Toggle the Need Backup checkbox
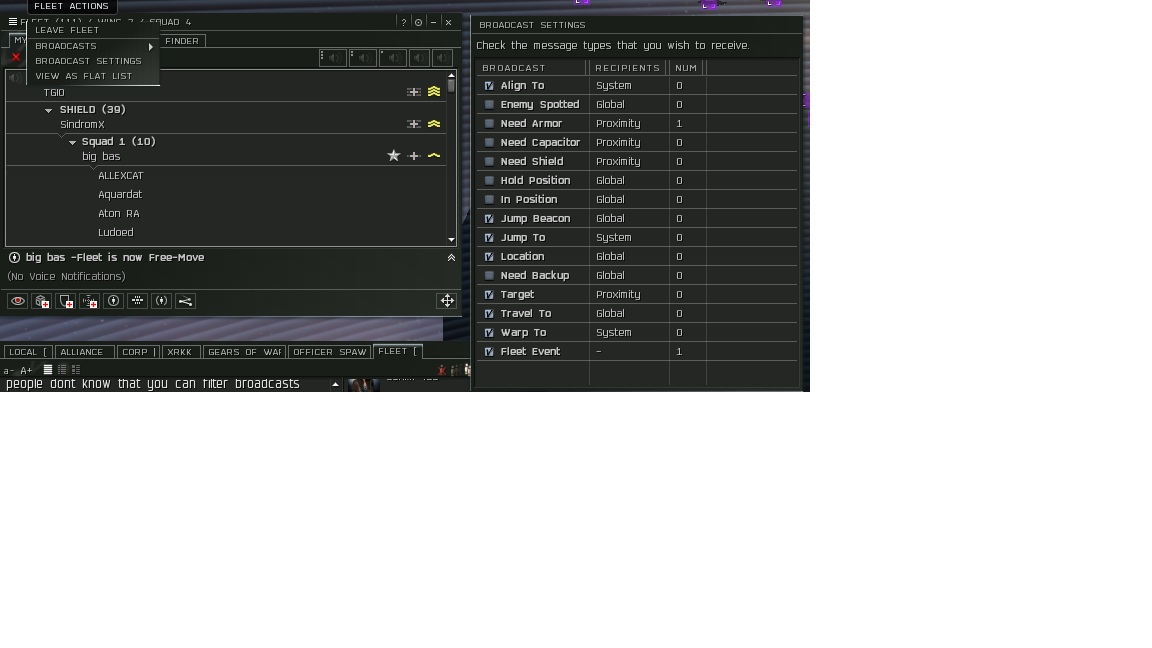This screenshot has height=648, width=1152. pyautogui.click(x=489, y=276)
